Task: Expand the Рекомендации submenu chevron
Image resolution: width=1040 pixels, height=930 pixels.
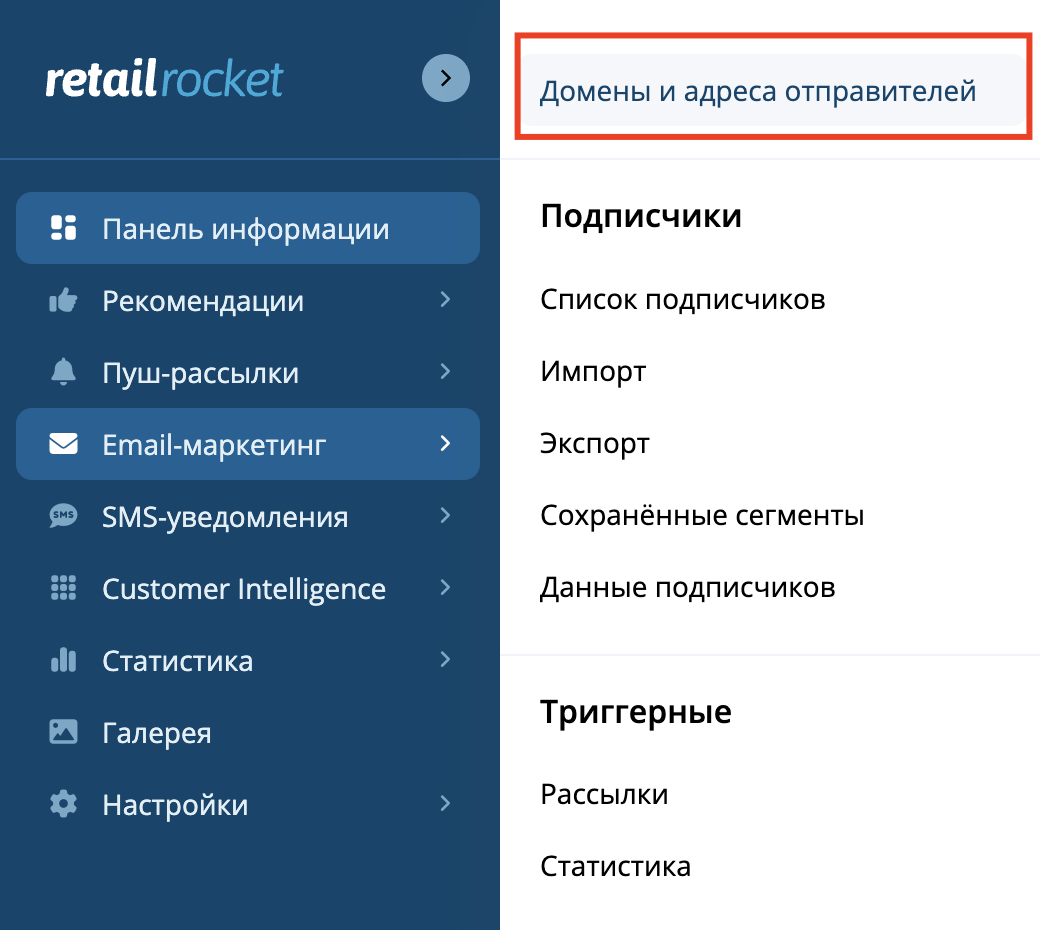Action: pyautogui.click(x=445, y=300)
